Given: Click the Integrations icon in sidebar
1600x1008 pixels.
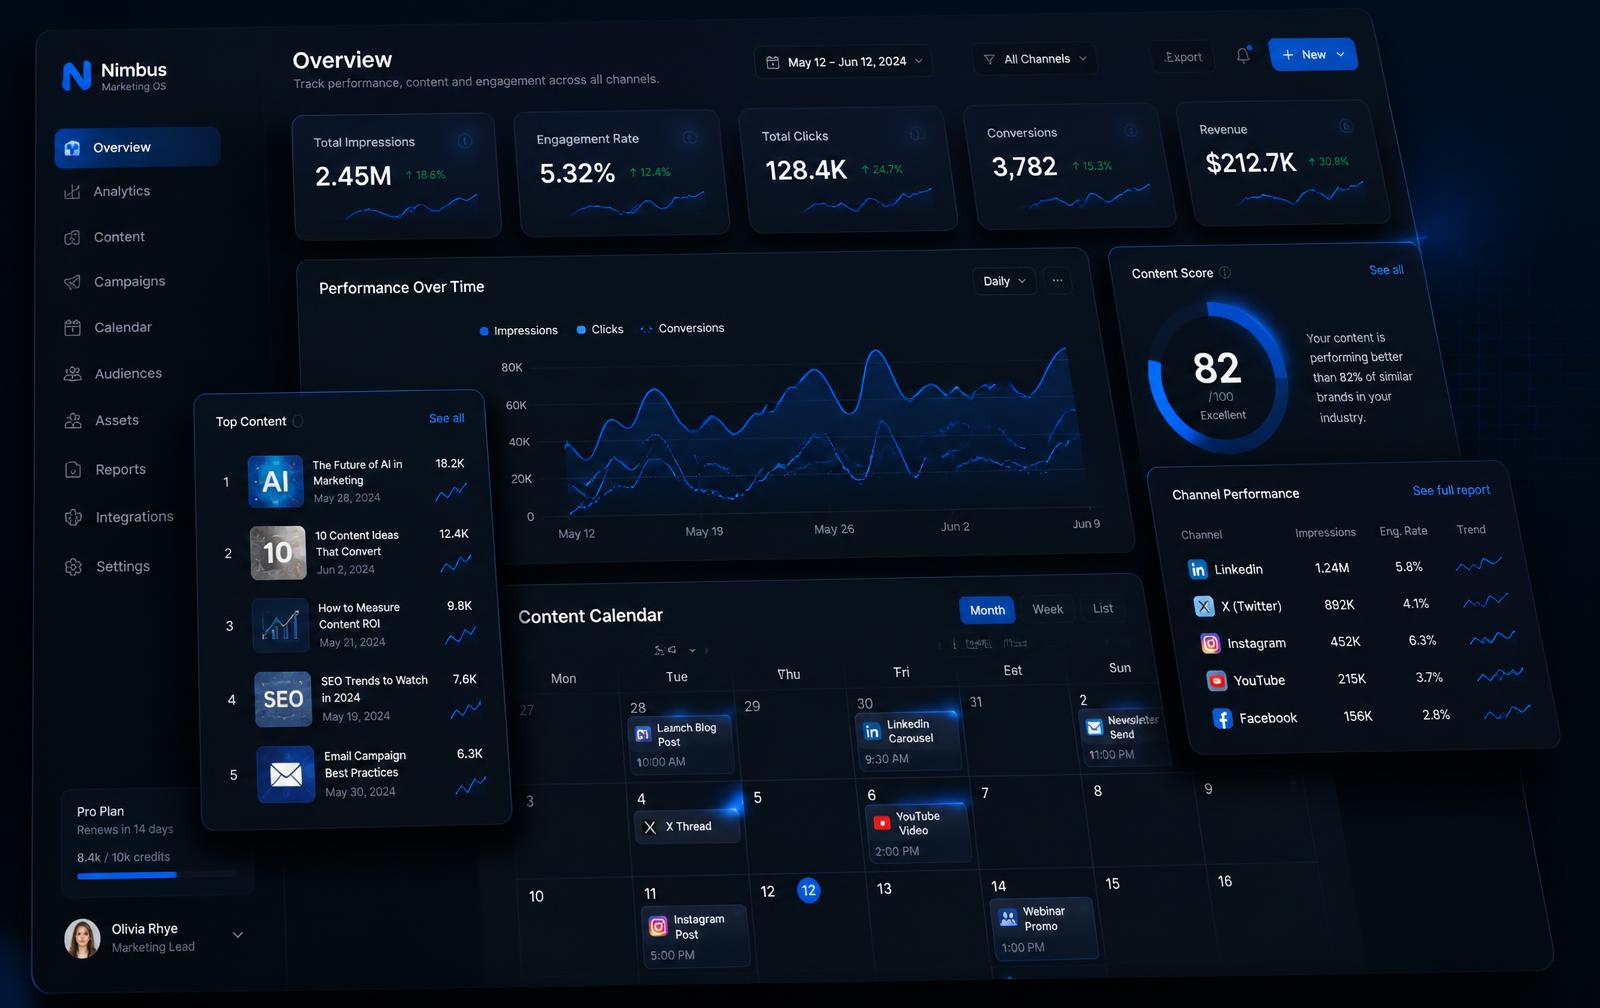Looking at the screenshot, I should click(73, 517).
